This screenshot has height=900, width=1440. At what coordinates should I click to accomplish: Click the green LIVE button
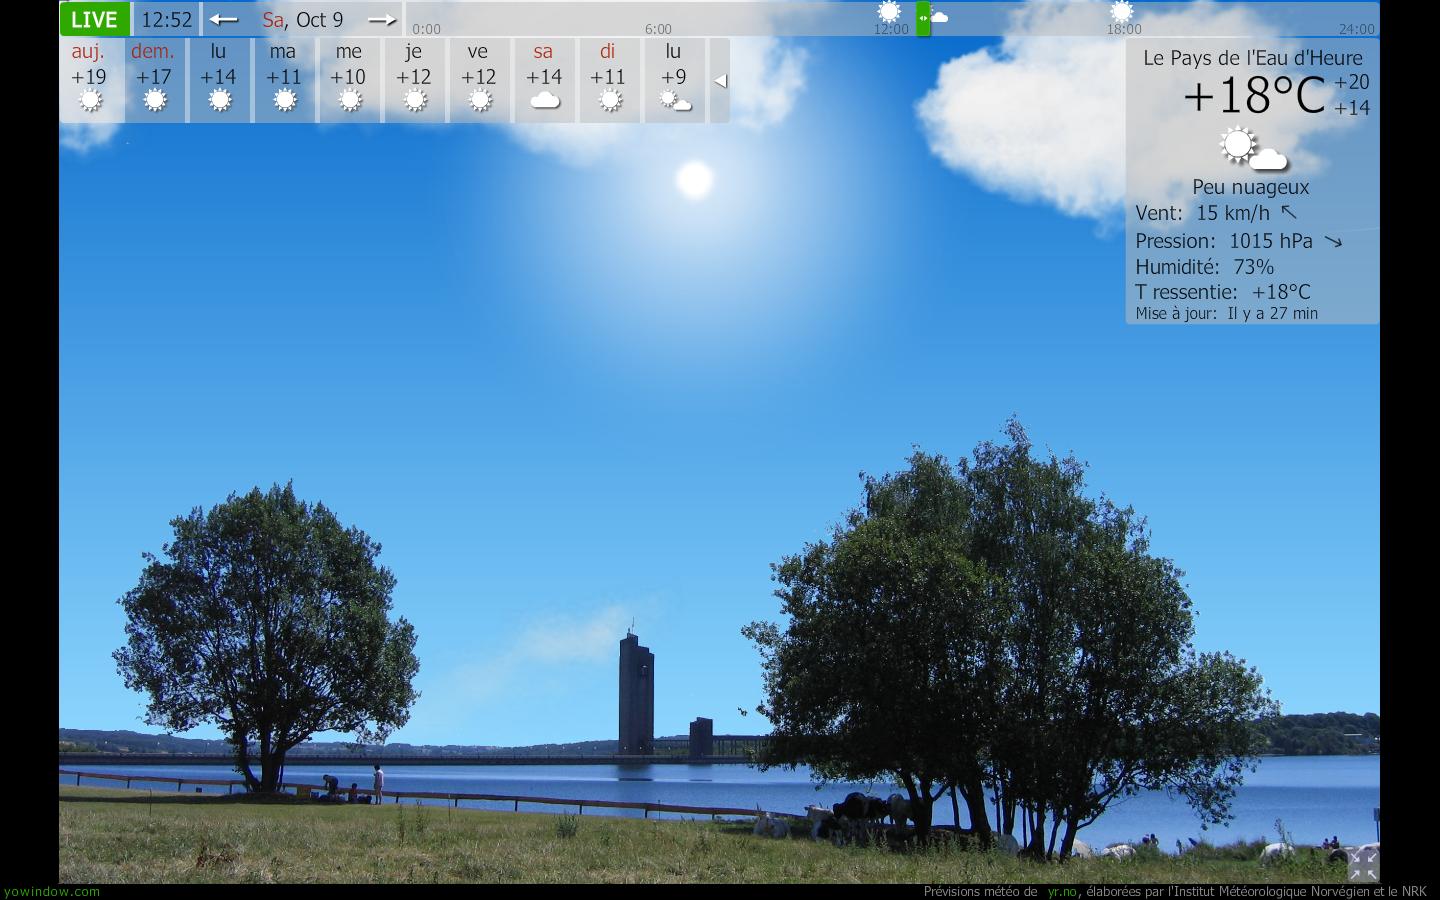coord(94,20)
